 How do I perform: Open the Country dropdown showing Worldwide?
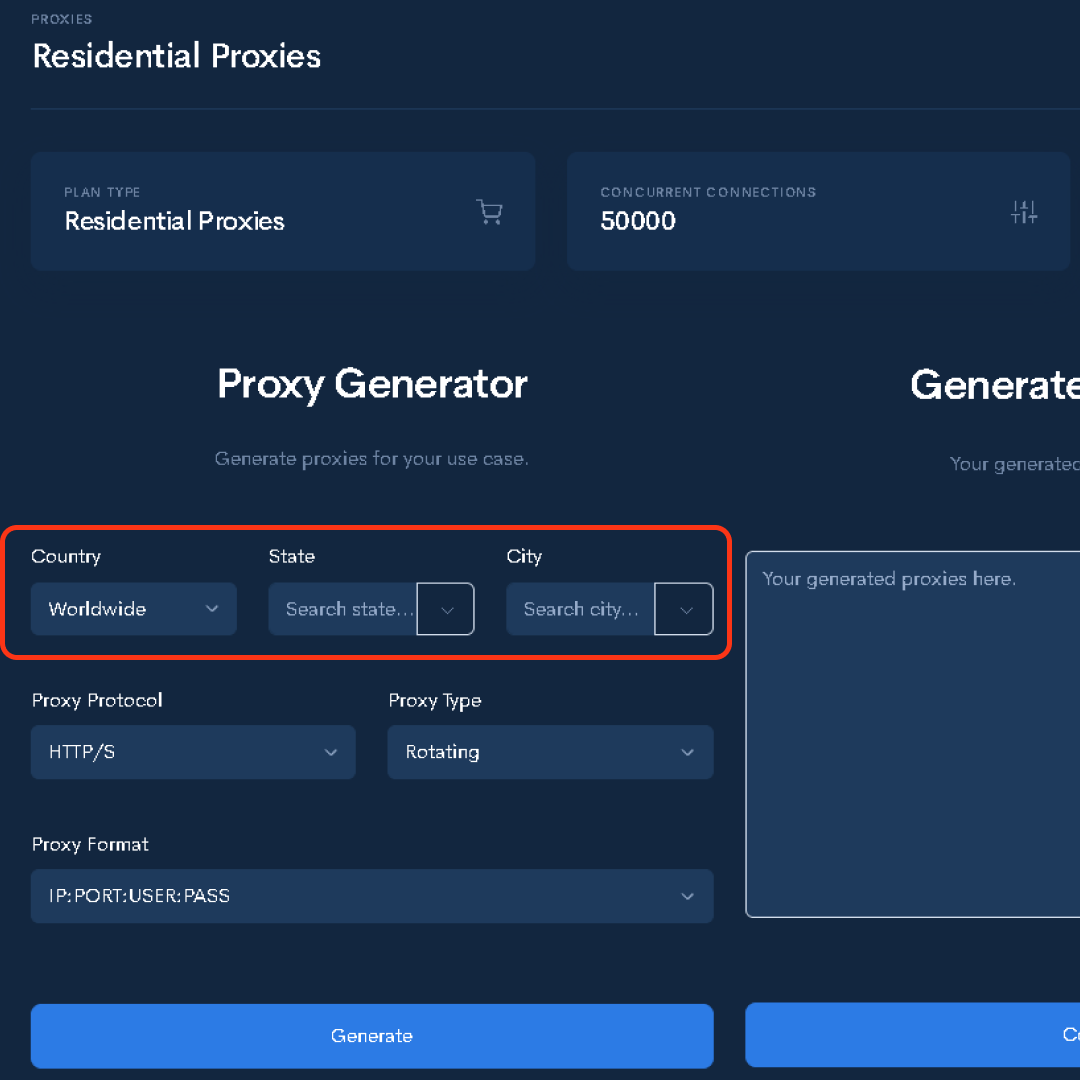pos(134,609)
